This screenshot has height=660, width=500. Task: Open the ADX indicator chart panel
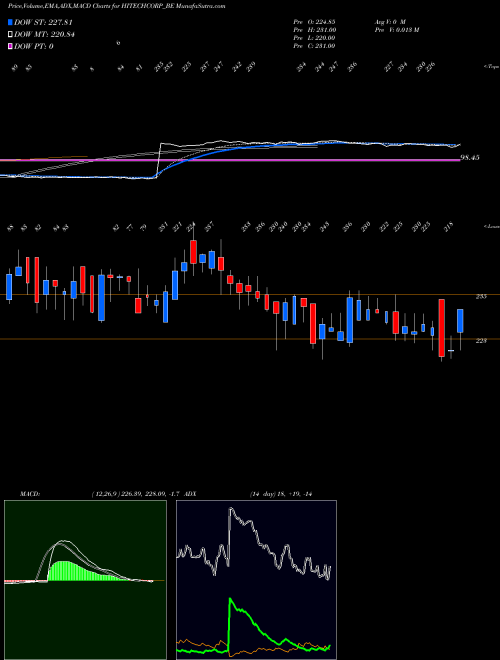click(x=256, y=580)
